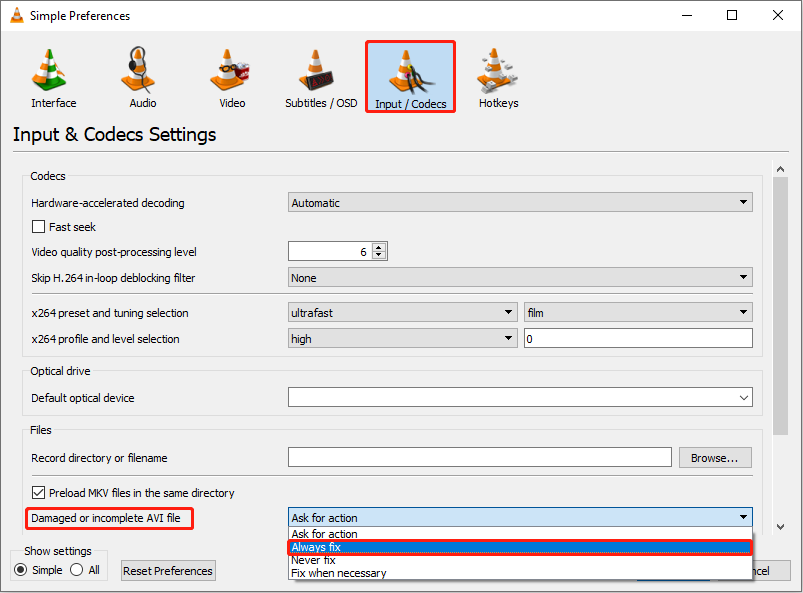The image size is (803, 593).
Task: Open the x264 preset dropdown showing ultrafast
Action: click(403, 312)
